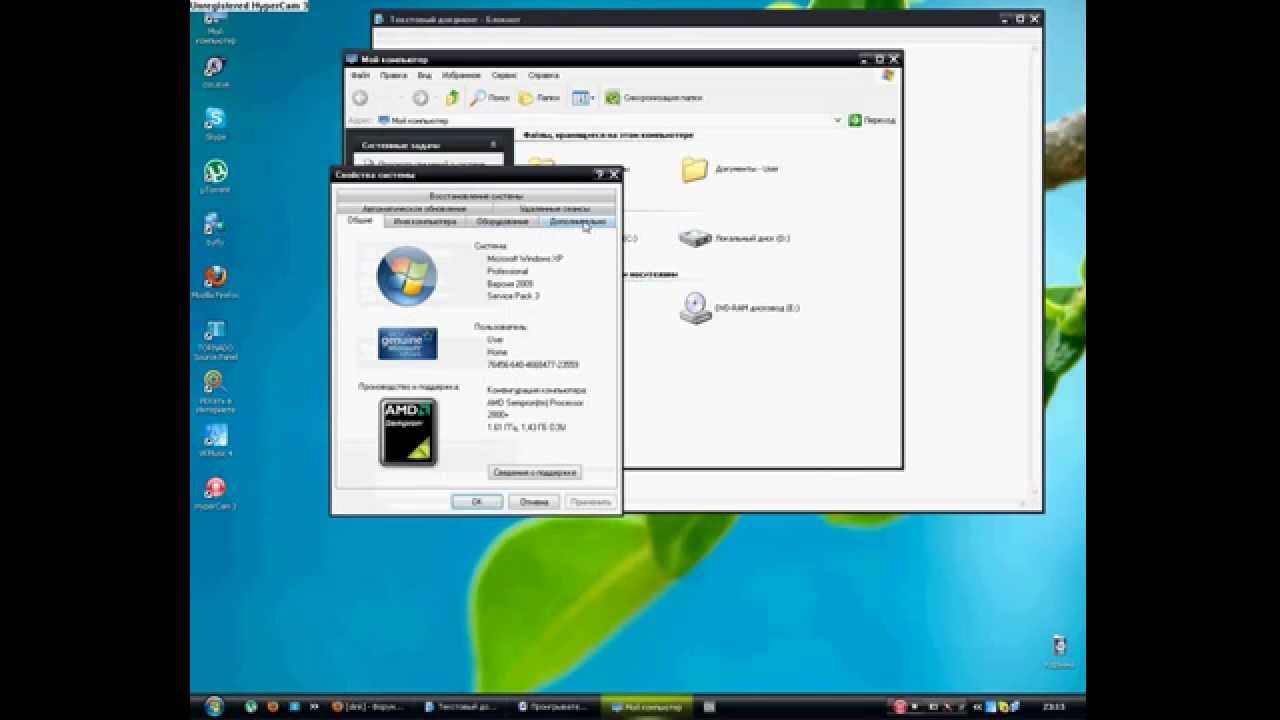This screenshot has height=720, width=1280.
Task: Open the Help menu in My Computer
Action: (x=543, y=75)
